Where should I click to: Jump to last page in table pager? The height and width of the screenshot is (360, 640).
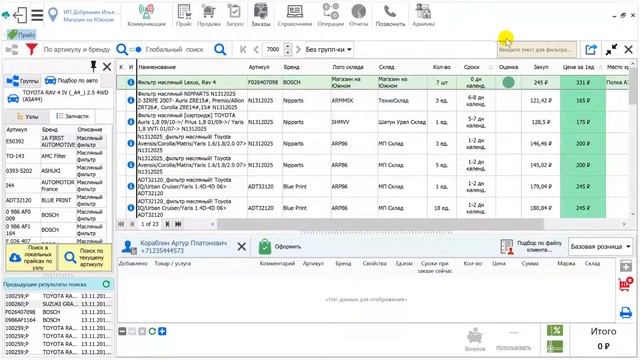pyautogui.click(x=178, y=224)
